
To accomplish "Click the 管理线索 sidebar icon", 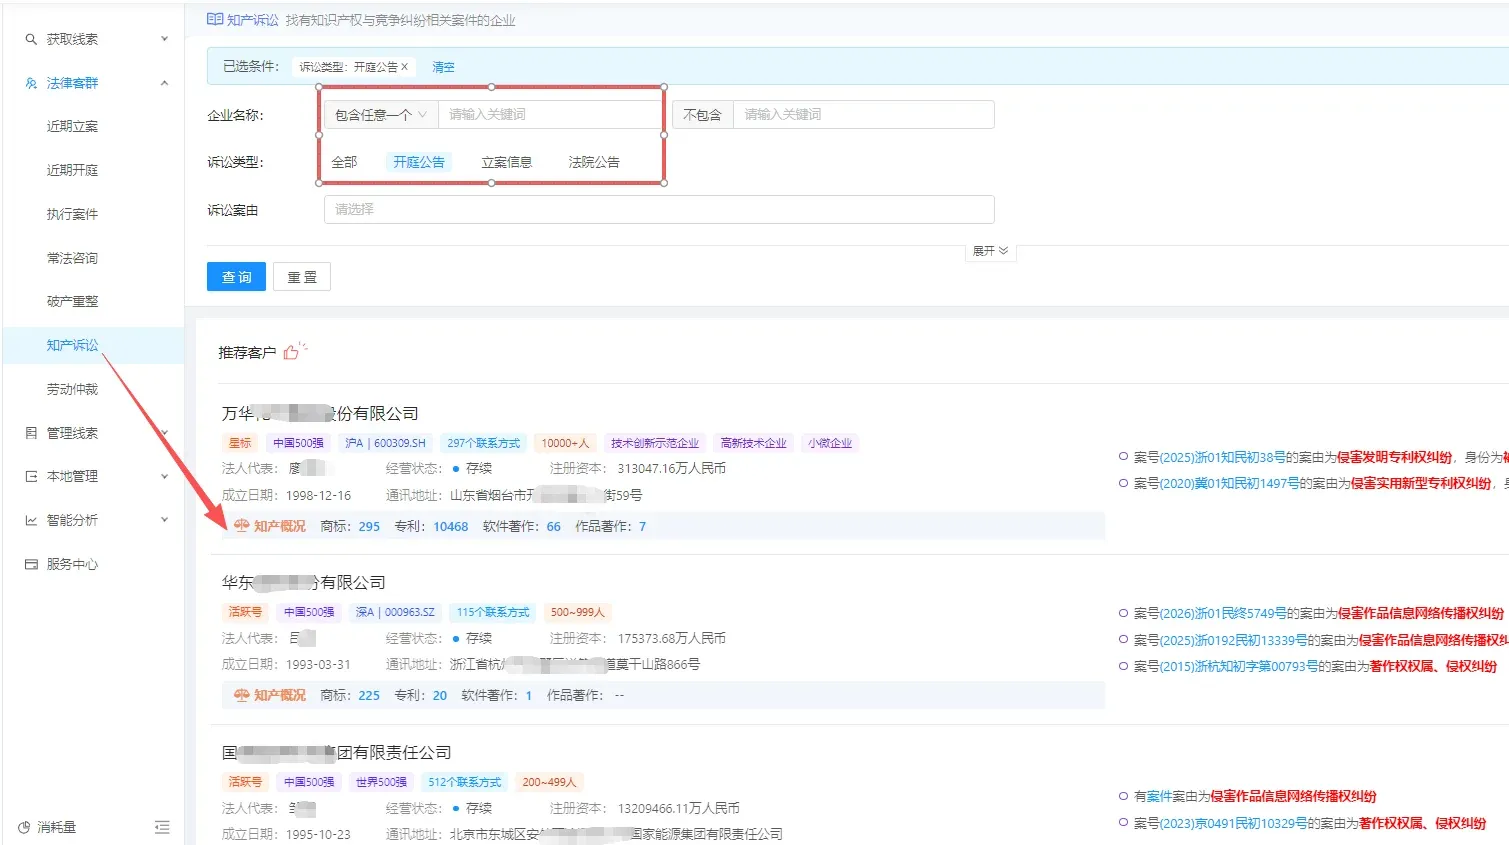I will tap(31, 433).
